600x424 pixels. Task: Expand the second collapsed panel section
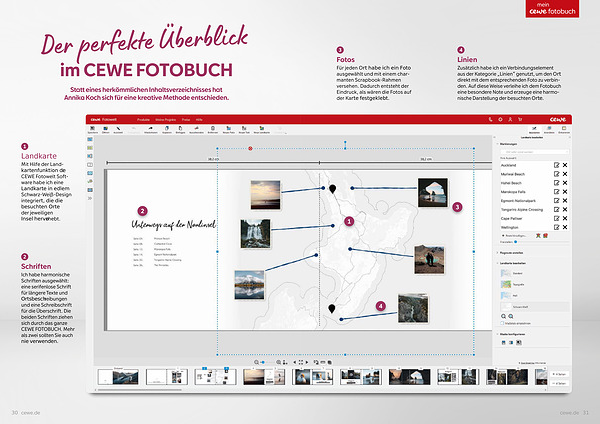click(497, 253)
